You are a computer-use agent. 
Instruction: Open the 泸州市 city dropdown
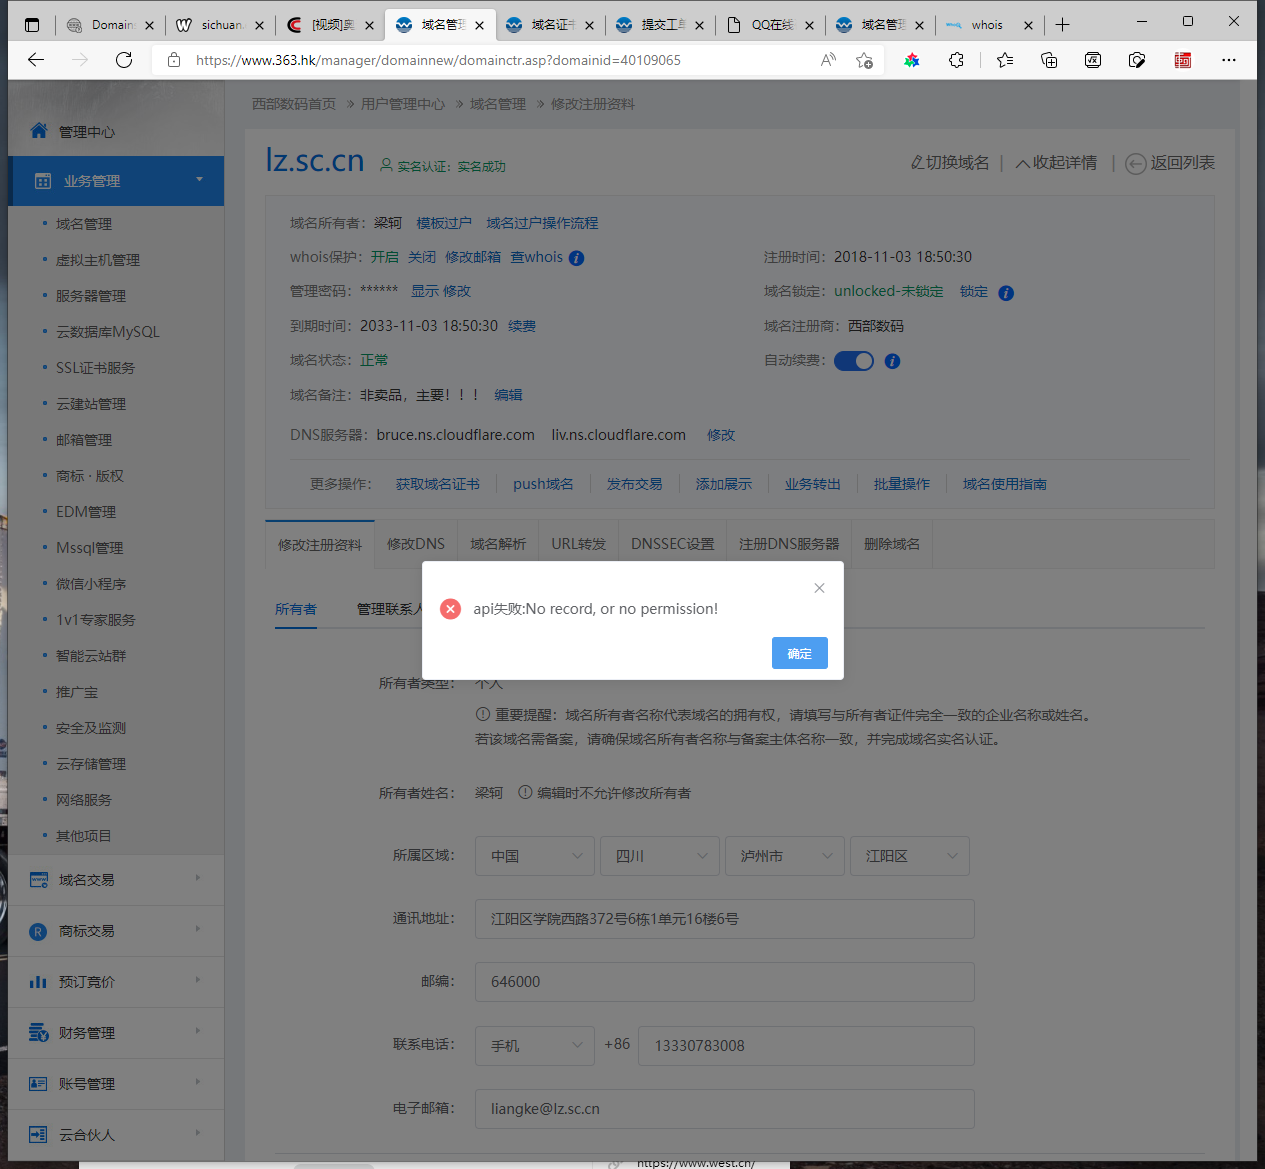click(x=785, y=856)
